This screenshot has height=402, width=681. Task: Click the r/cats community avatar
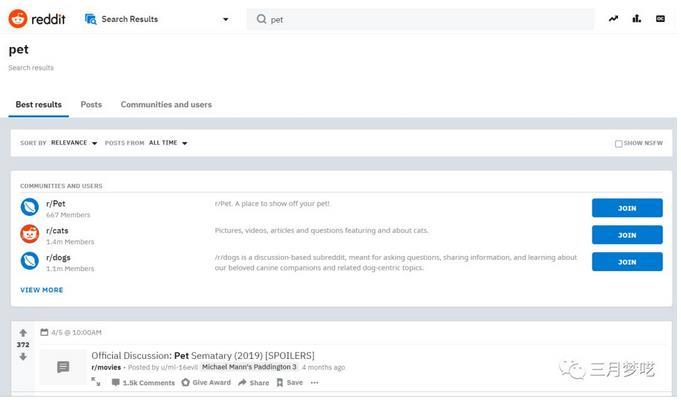[30, 234]
